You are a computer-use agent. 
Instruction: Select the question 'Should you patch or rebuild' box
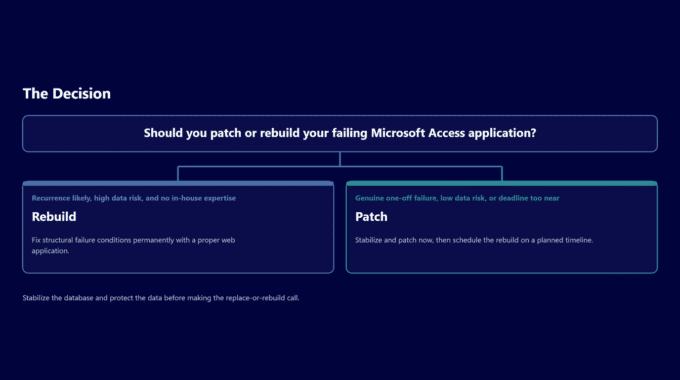click(340, 133)
